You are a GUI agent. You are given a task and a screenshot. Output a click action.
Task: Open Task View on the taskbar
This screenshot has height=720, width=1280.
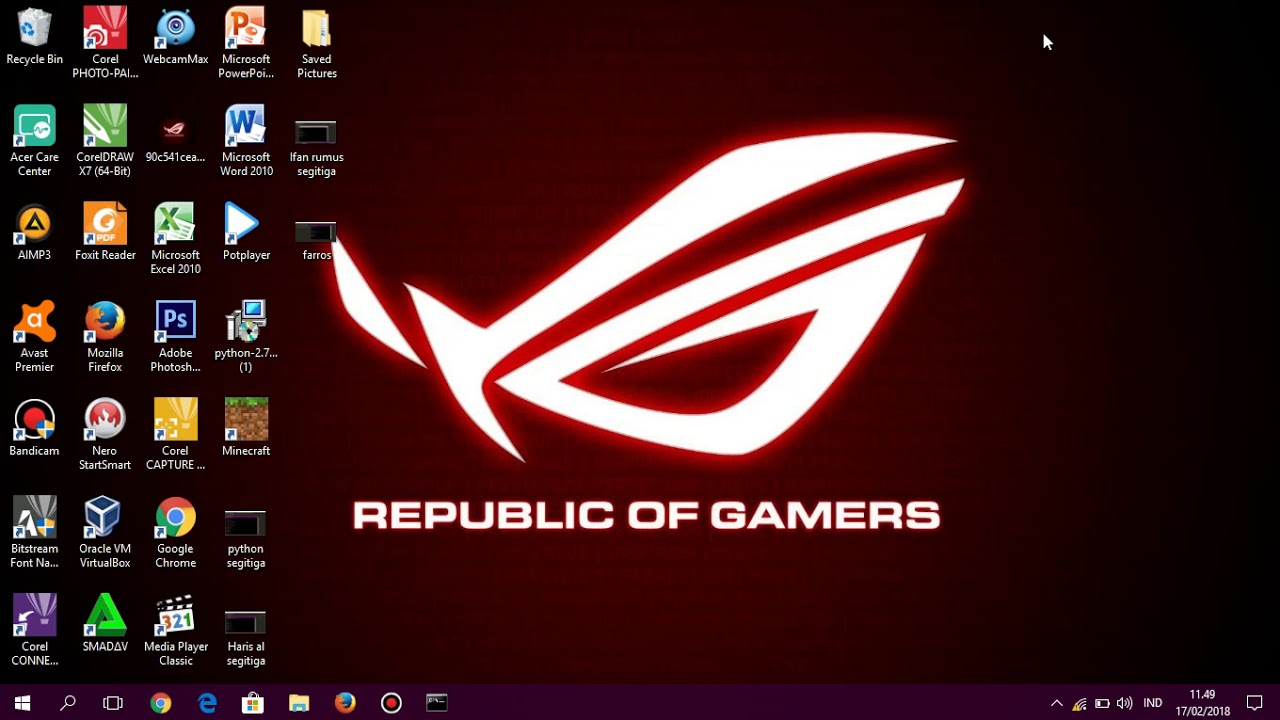coord(113,703)
